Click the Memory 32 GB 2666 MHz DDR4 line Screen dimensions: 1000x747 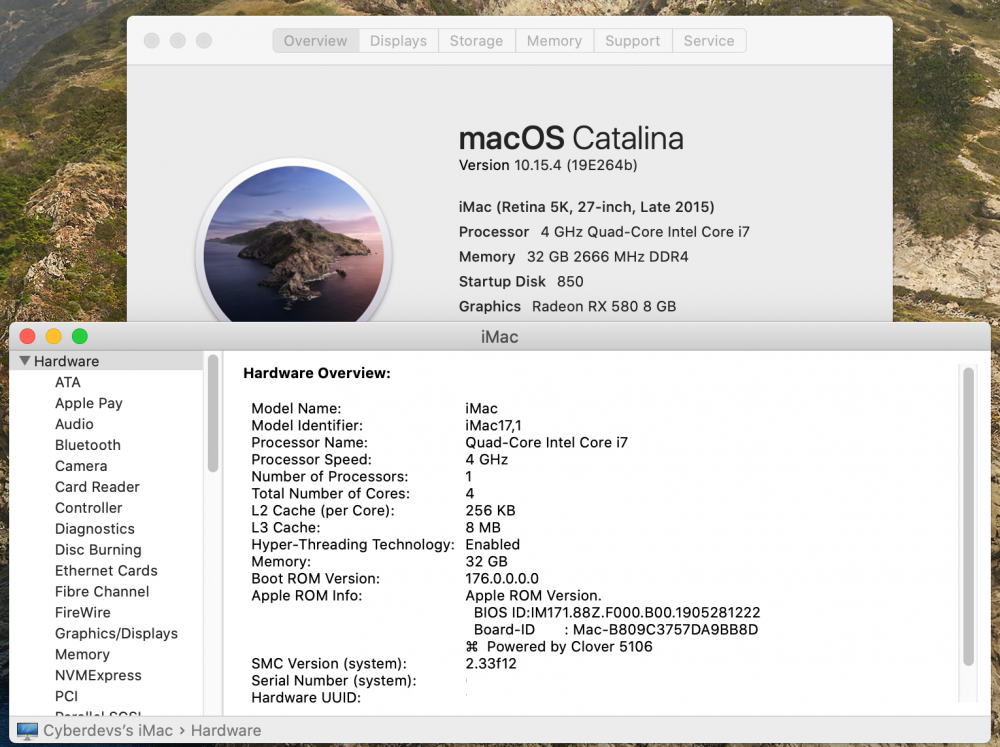(573, 256)
